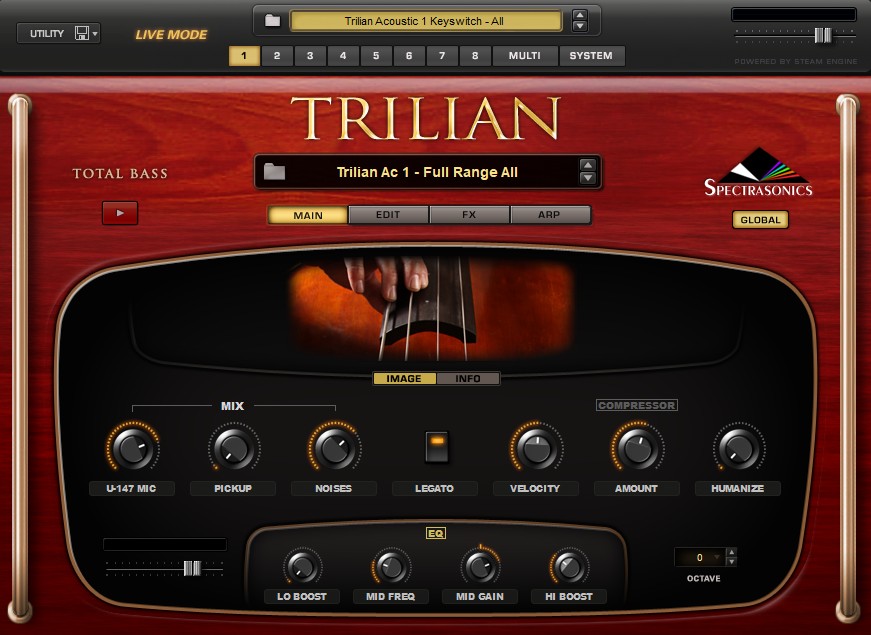Image resolution: width=871 pixels, height=635 pixels.
Task: Select part 8 button
Action: point(475,56)
